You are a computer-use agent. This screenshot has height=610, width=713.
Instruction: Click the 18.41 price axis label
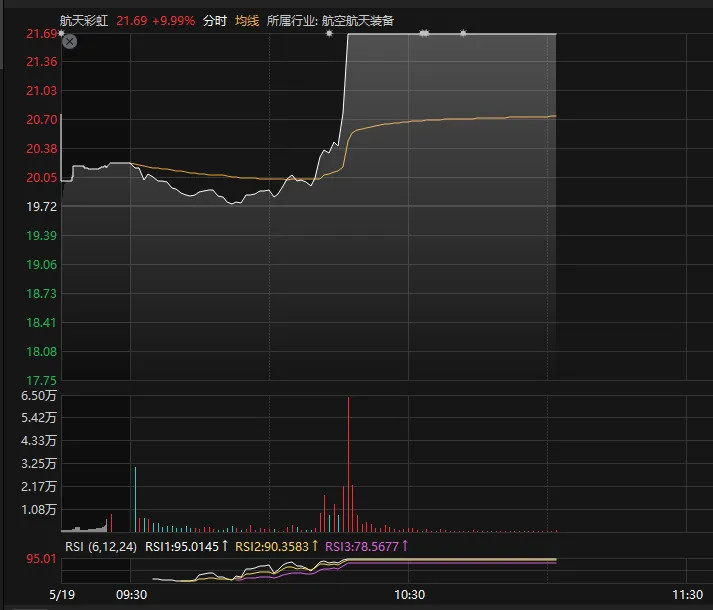point(42,323)
